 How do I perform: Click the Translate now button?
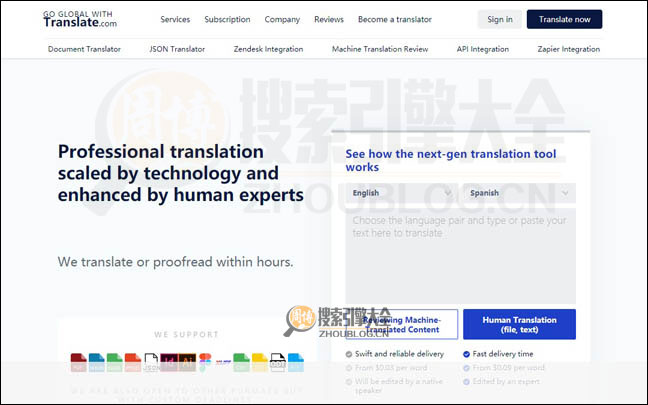[565, 19]
